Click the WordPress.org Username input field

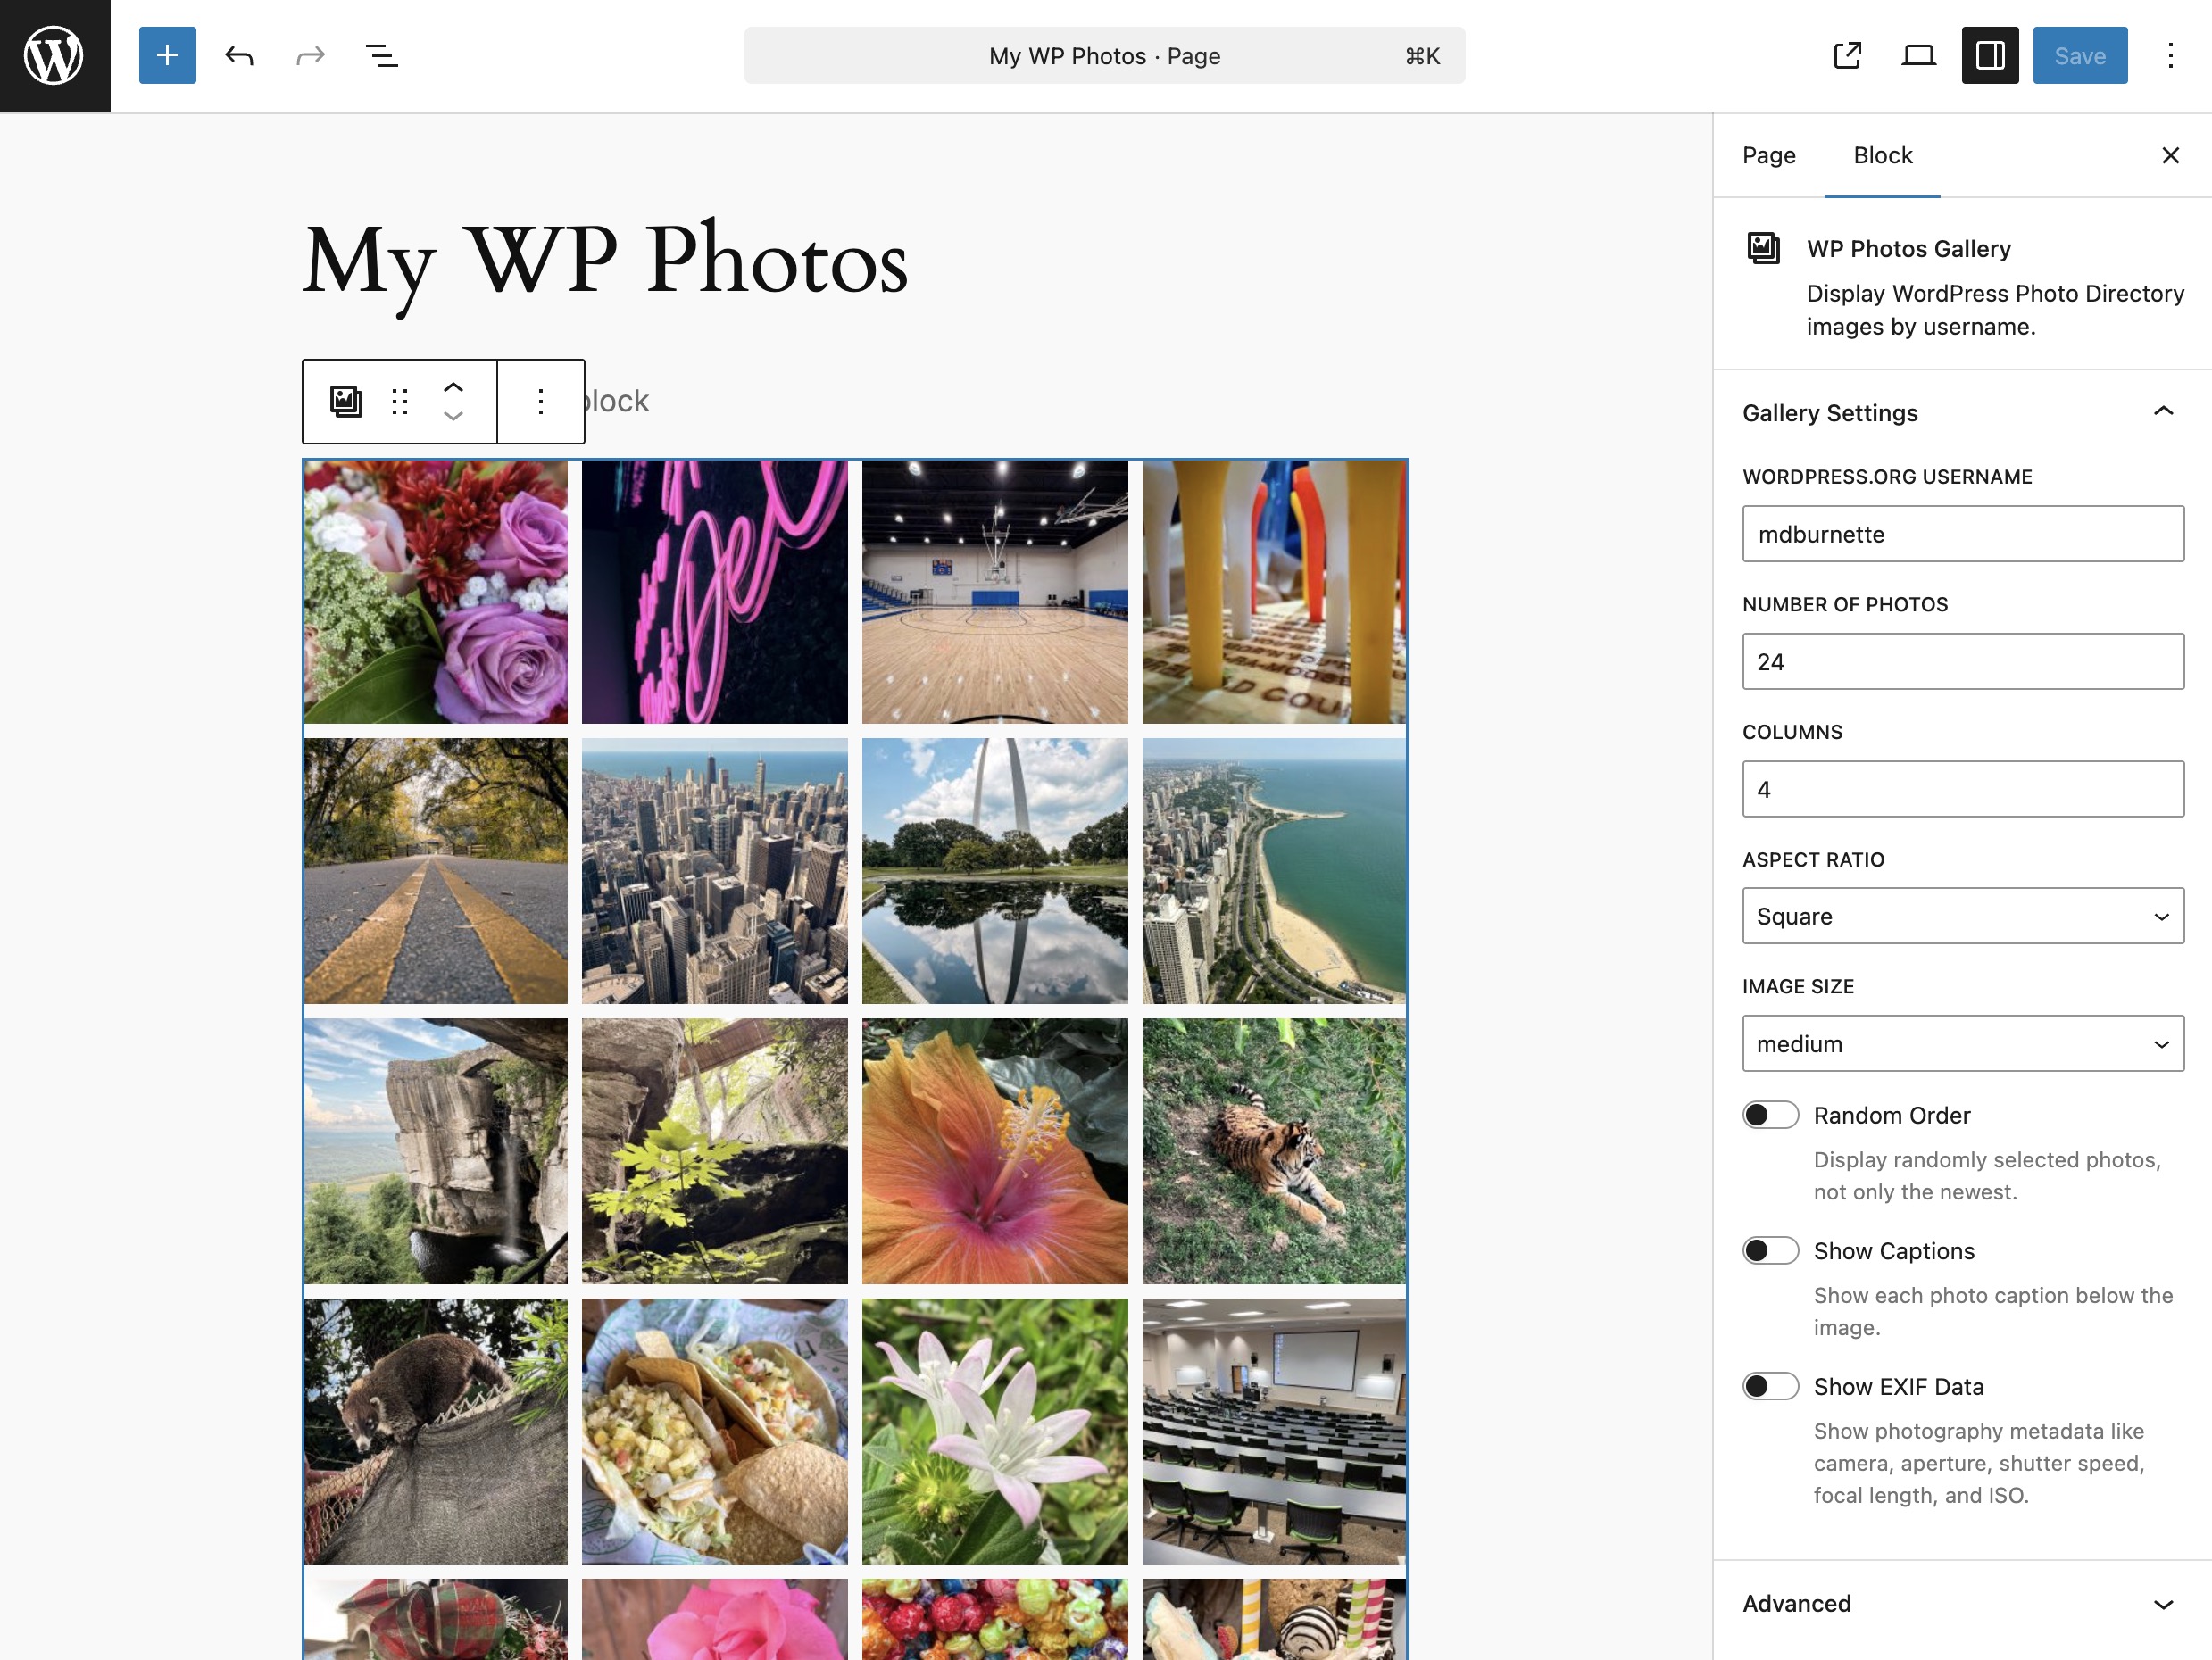coord(1962,534)
